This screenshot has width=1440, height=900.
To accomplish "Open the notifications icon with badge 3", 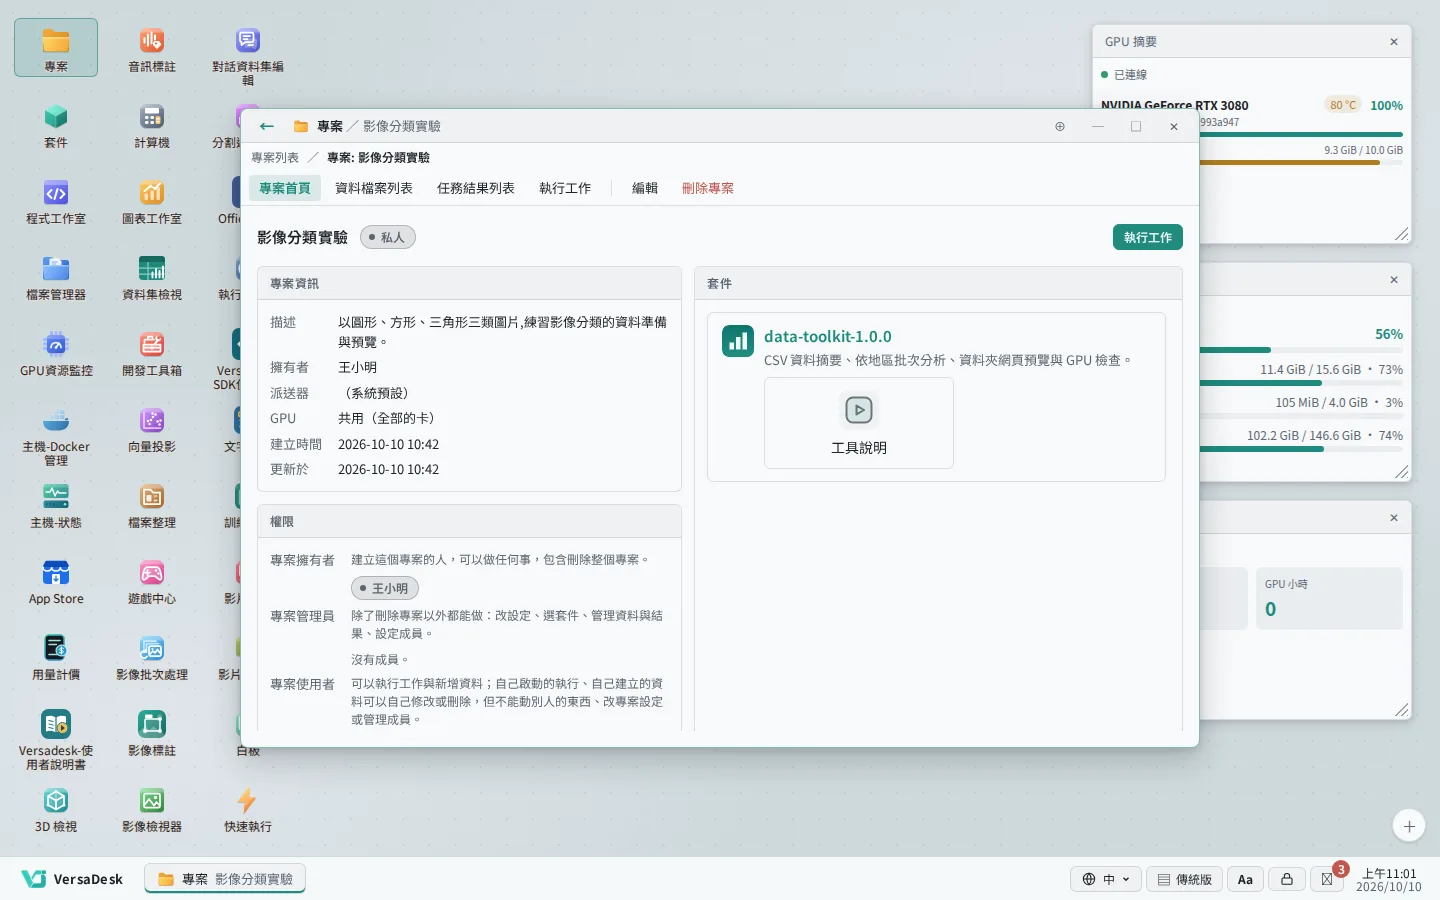I will pyautogui.click(x=1328, y=879).
